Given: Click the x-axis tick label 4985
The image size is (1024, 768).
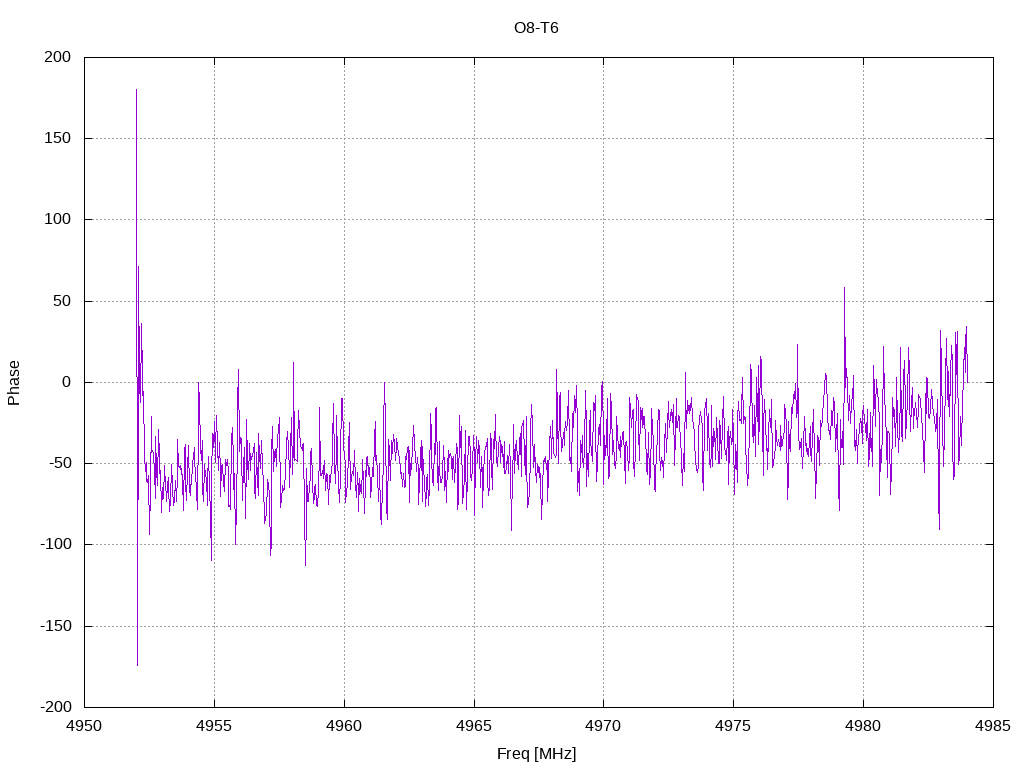Looking at the screenshot, I should coord(993,726).
